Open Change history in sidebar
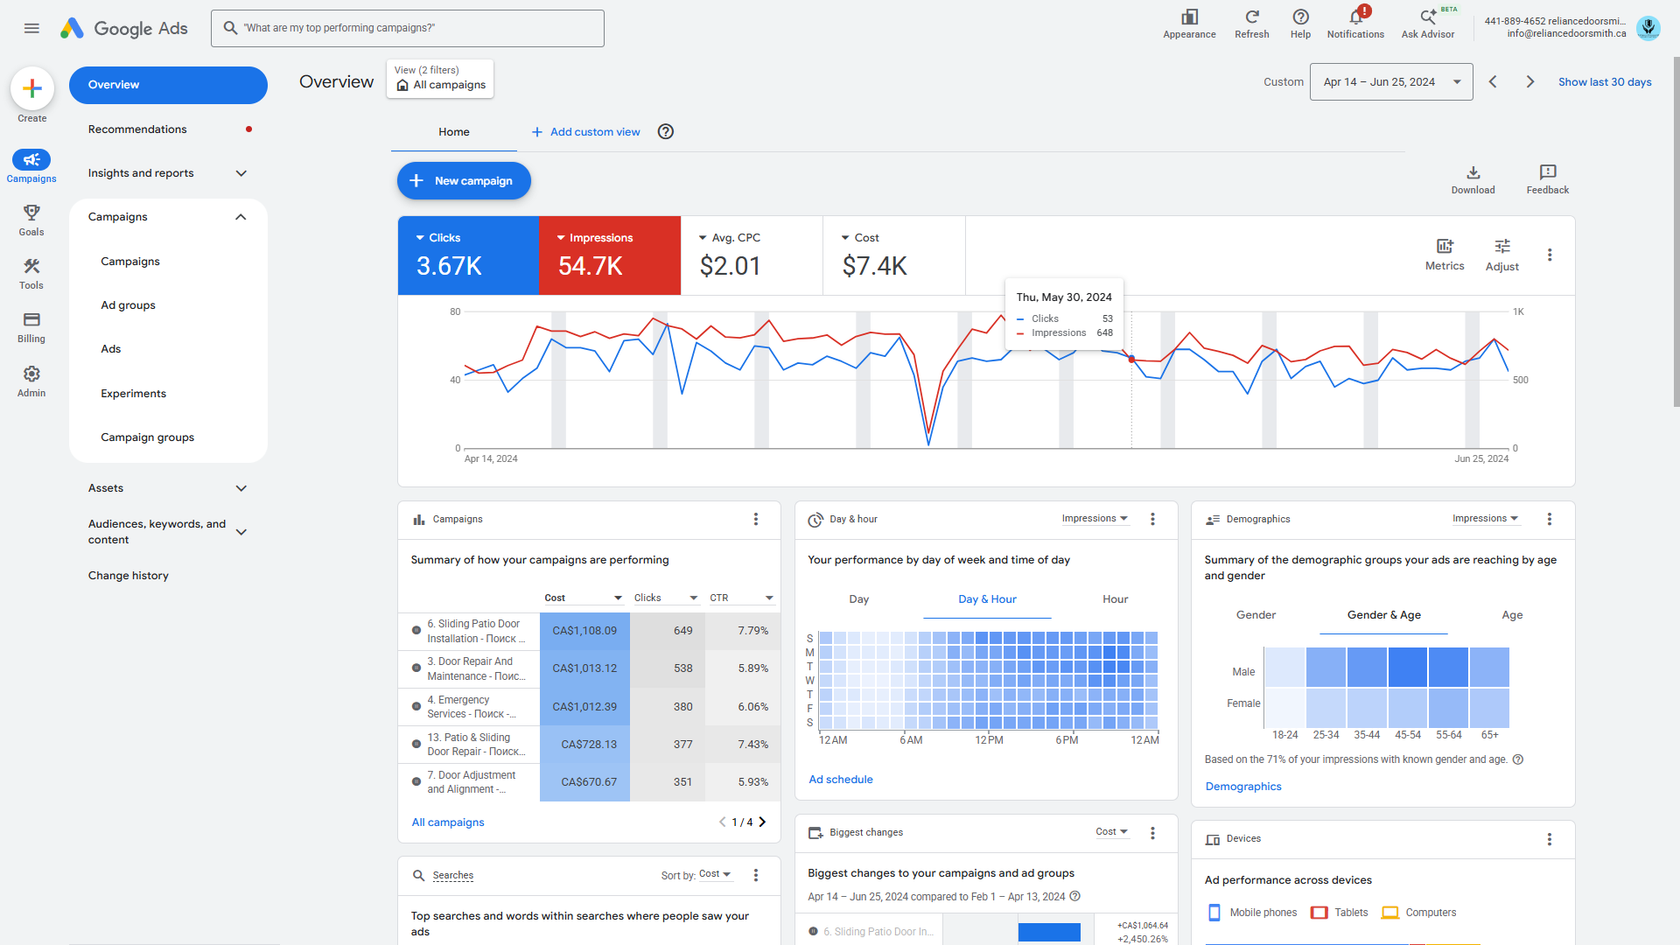 coord(129,575)
